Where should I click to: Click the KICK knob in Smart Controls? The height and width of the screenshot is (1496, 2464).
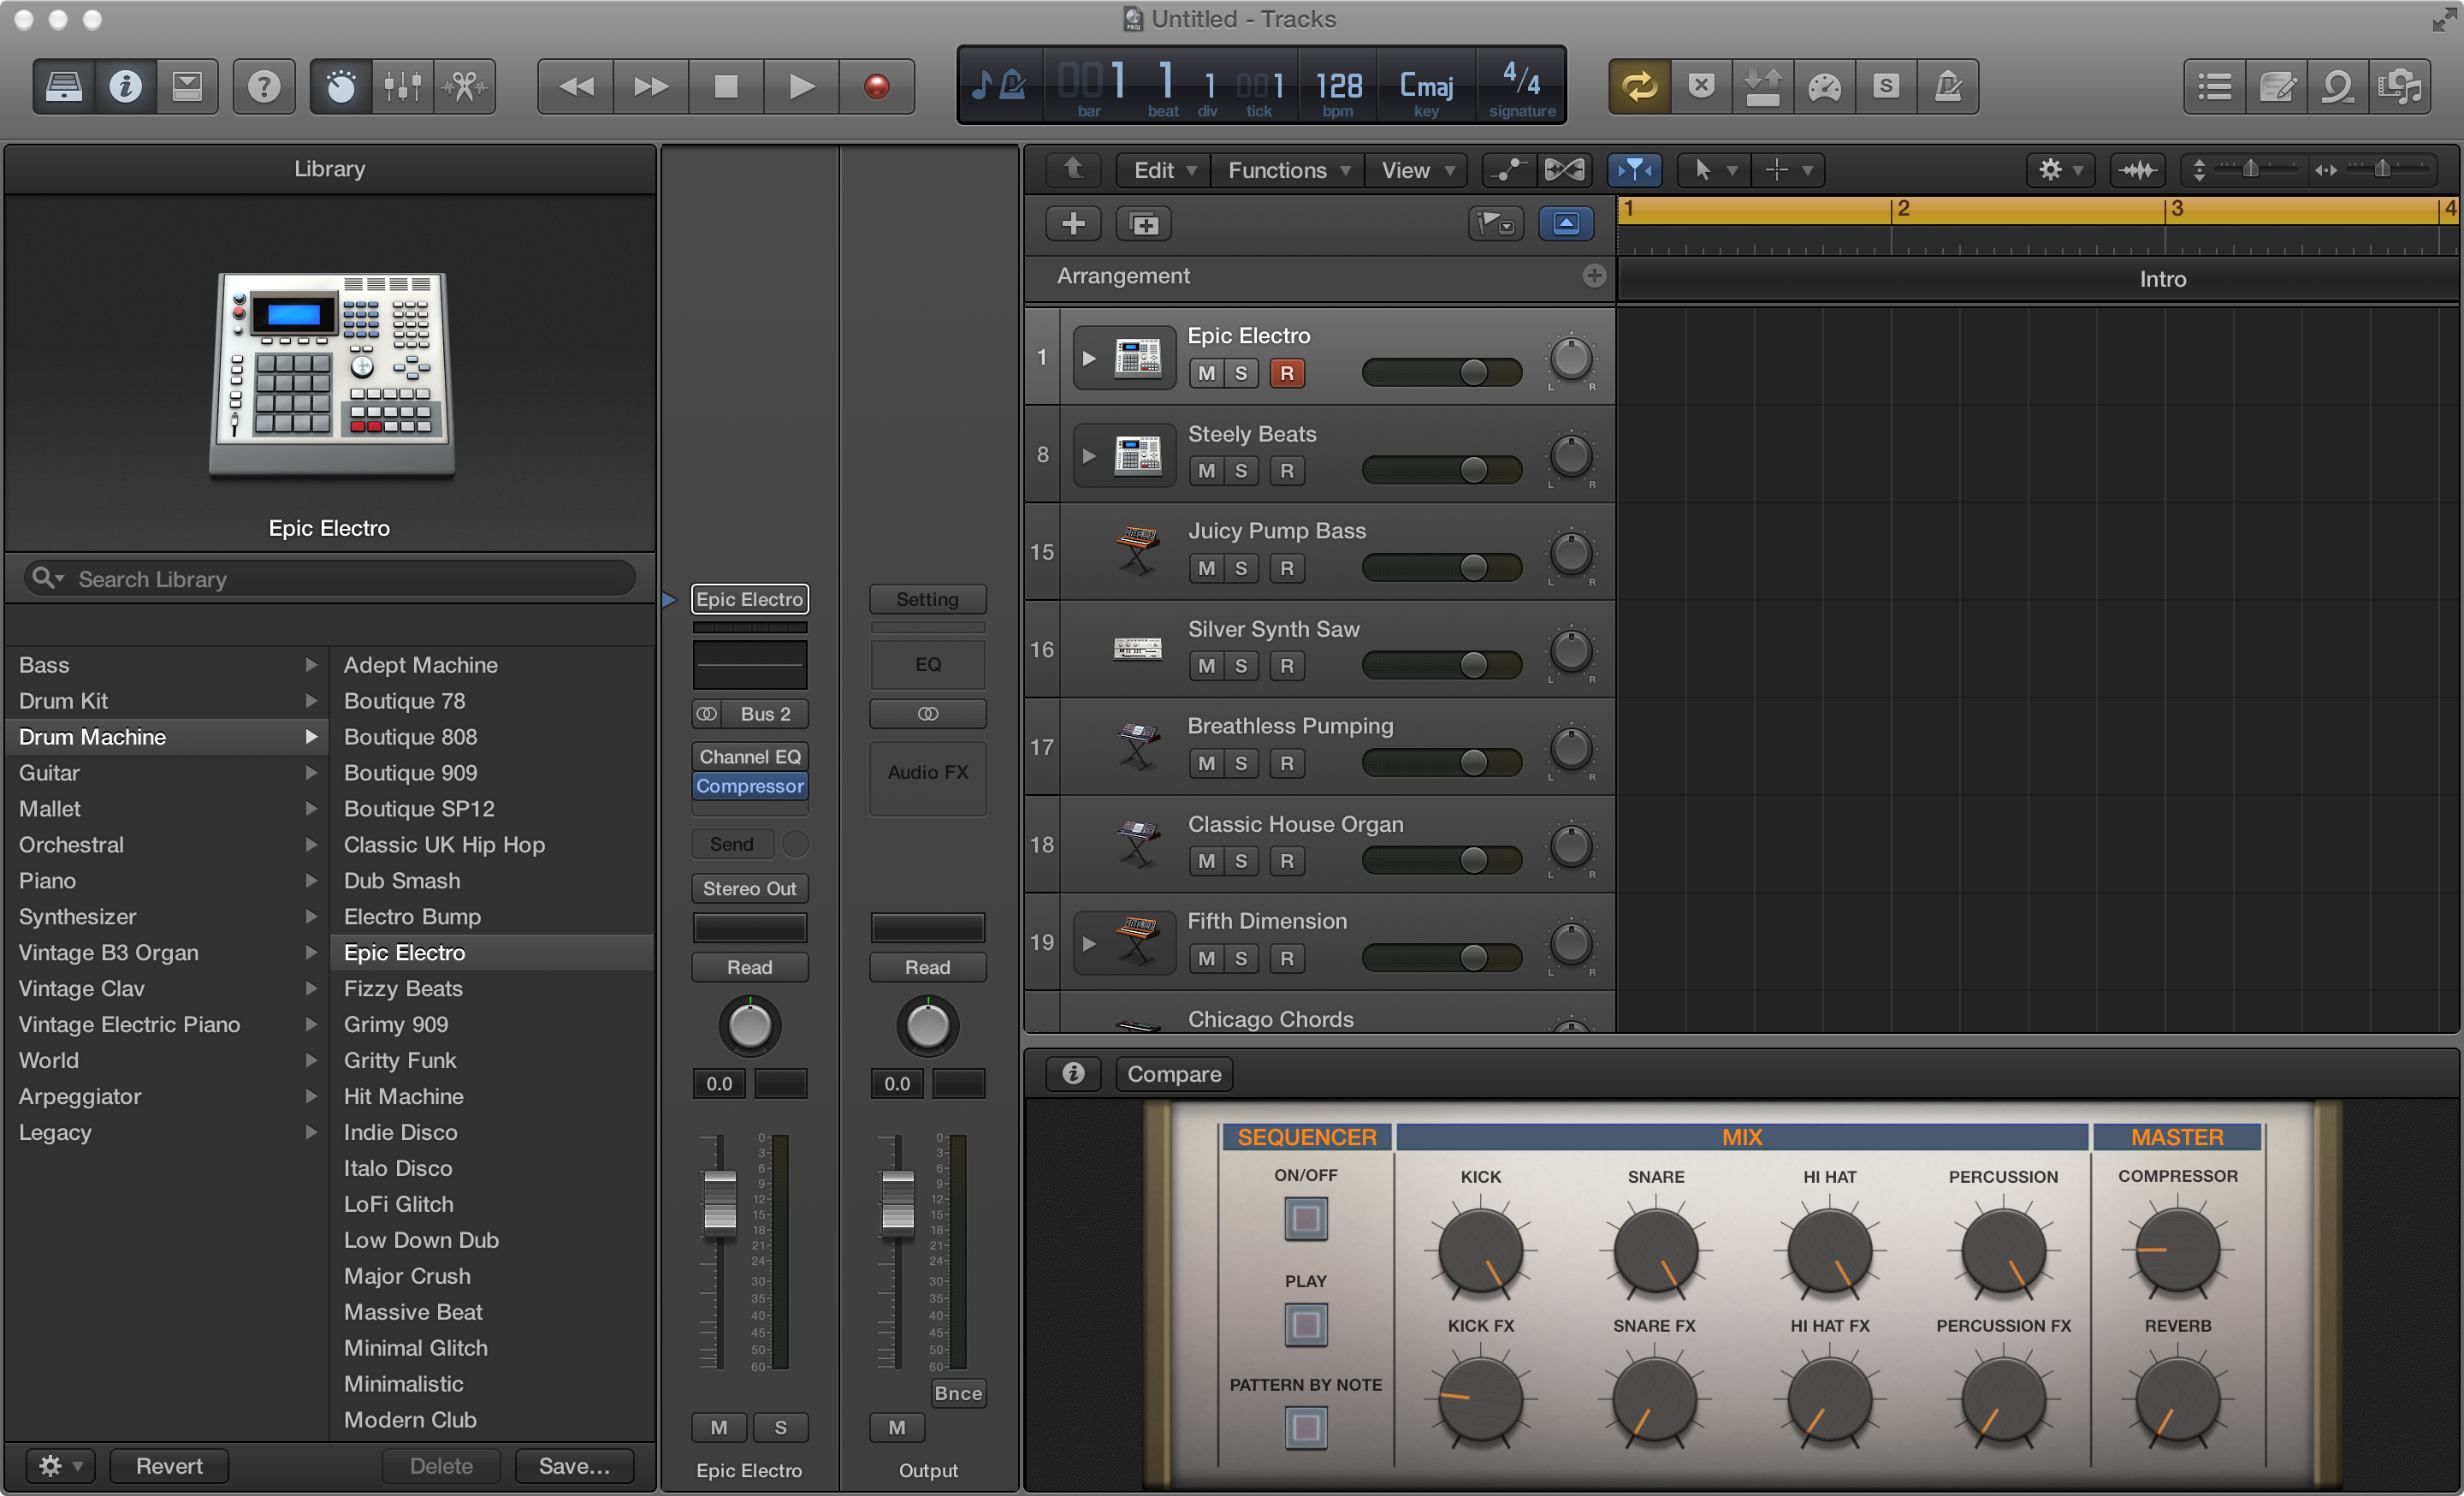point(1480,1251)
